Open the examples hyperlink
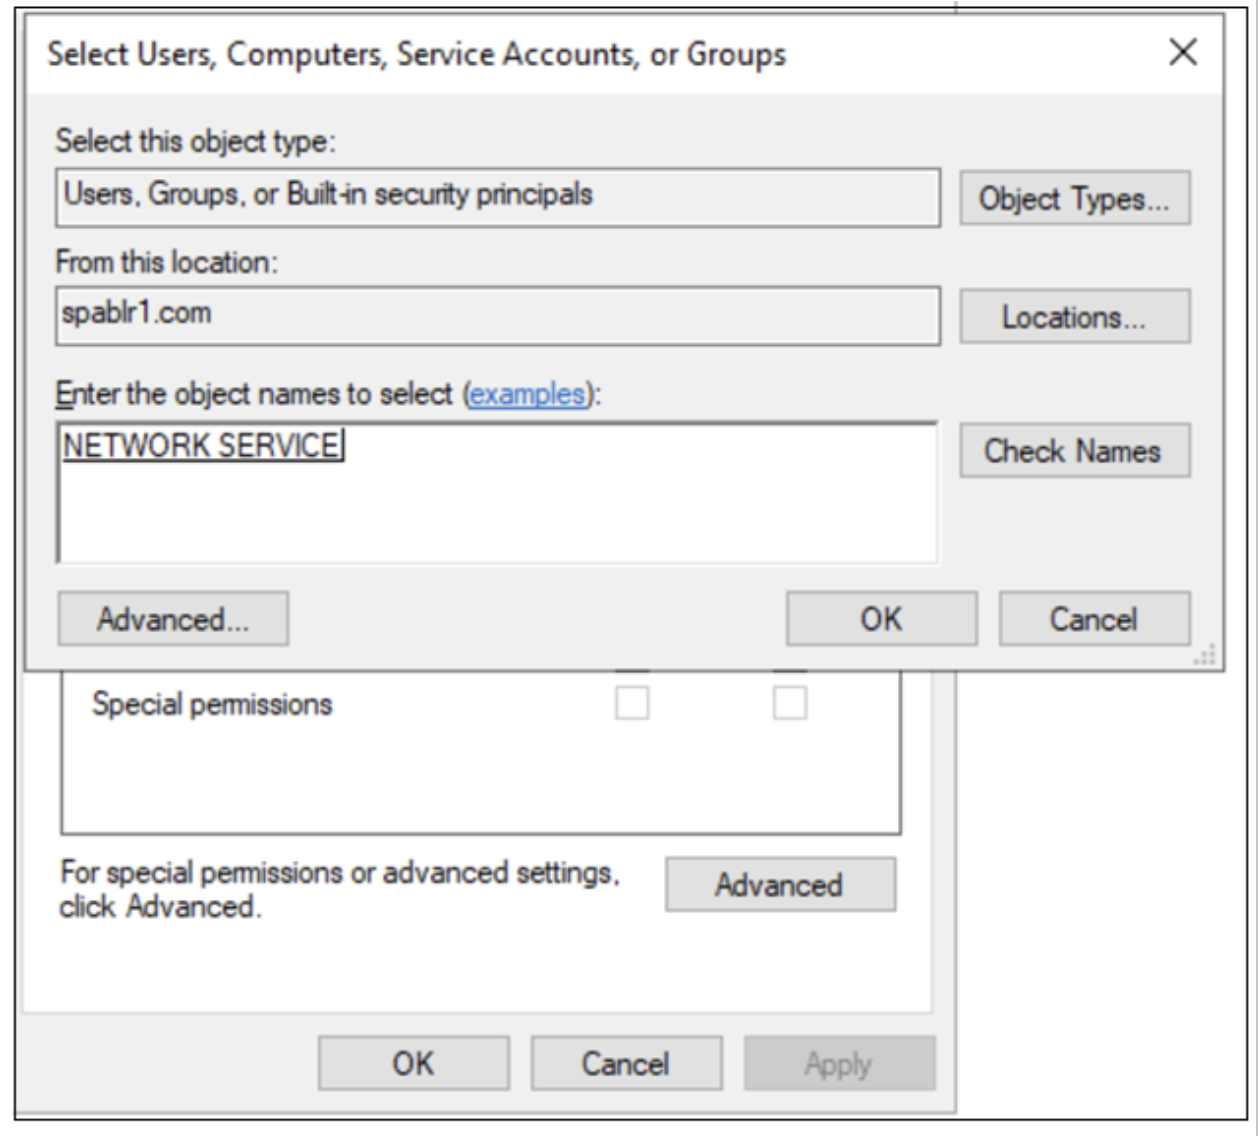This screenshot has width=1258, height=1136. [x=527, y=394]
